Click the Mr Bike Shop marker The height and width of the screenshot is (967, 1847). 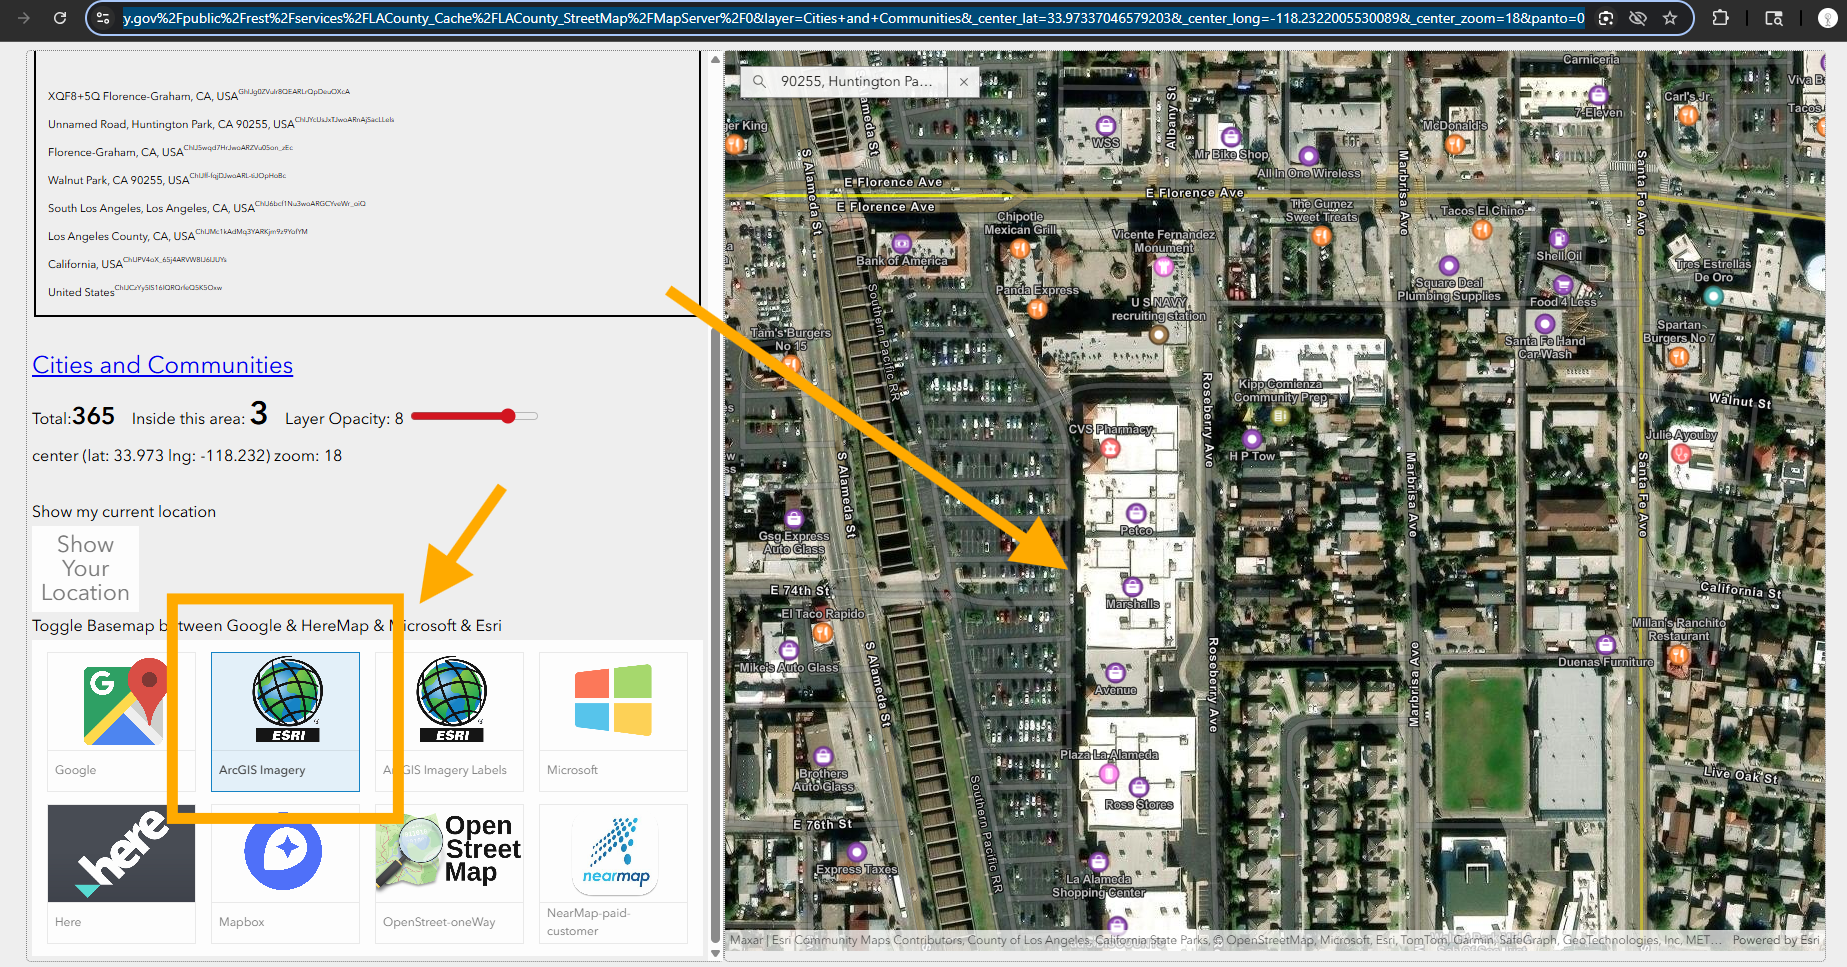pos(1231,137)
